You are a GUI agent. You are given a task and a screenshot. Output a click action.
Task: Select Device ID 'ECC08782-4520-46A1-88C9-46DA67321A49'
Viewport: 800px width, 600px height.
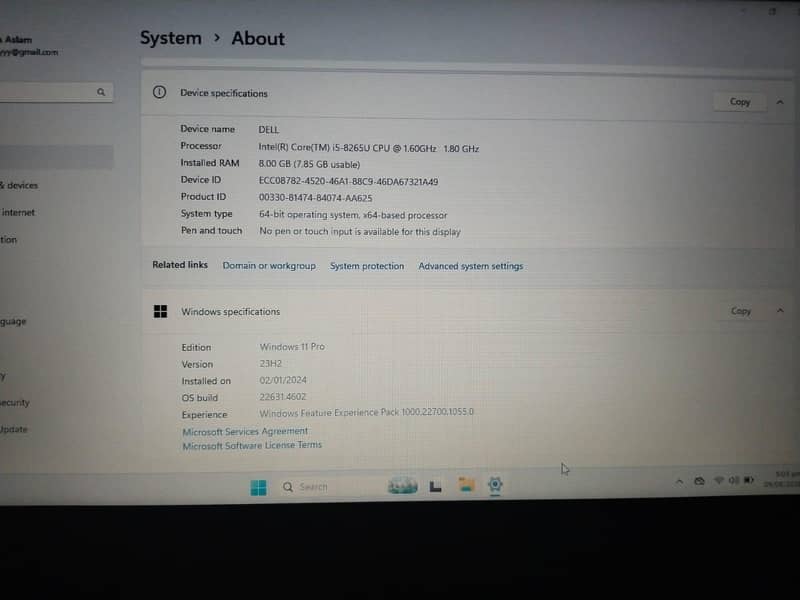[x=348, y=181]
